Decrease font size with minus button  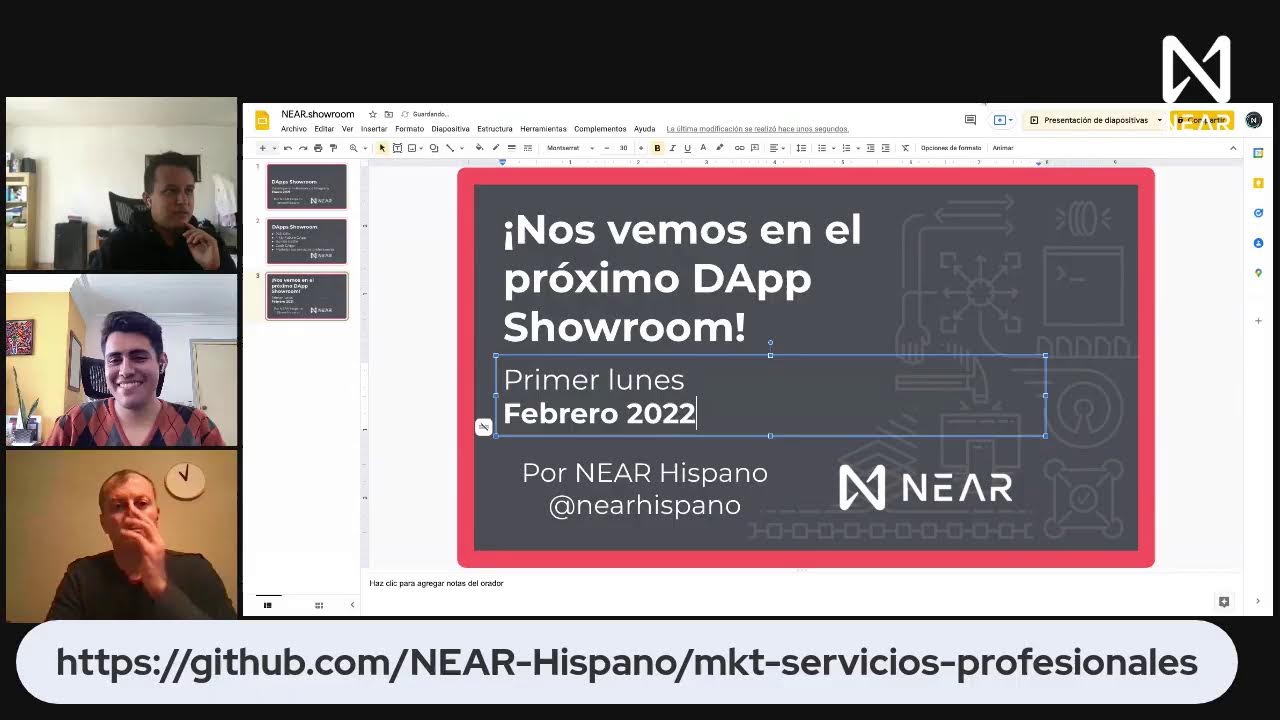point(606,148)
